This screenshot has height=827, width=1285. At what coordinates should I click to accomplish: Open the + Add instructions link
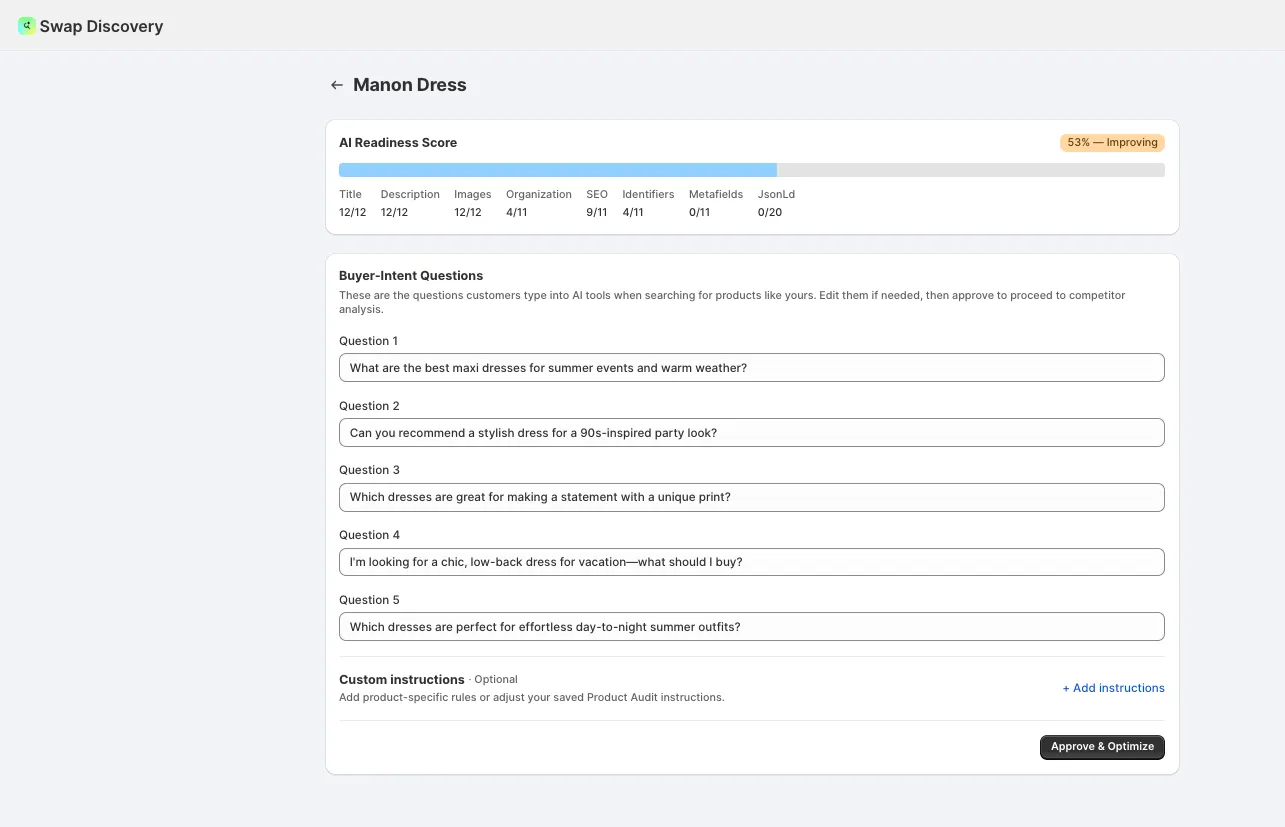pyautogui.click(x=1113, y=688)
